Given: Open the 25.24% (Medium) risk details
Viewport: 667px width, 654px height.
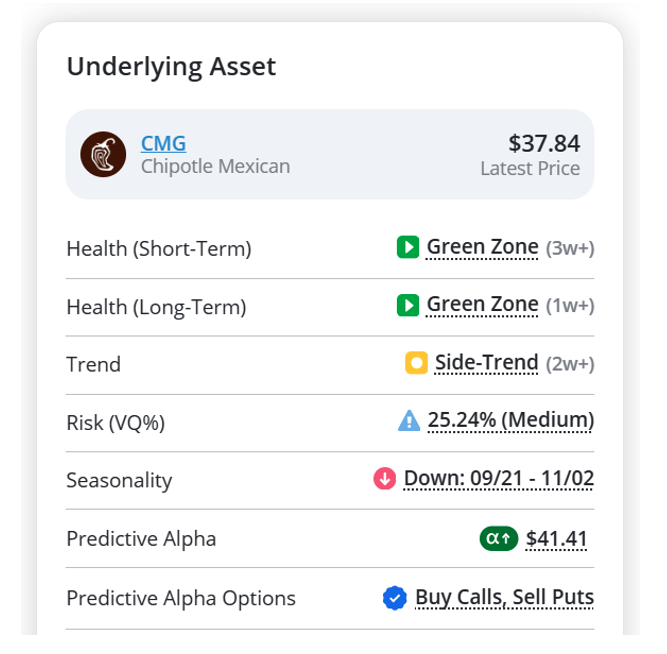Looking at the screenshot, I should click(x=510, y=420).
